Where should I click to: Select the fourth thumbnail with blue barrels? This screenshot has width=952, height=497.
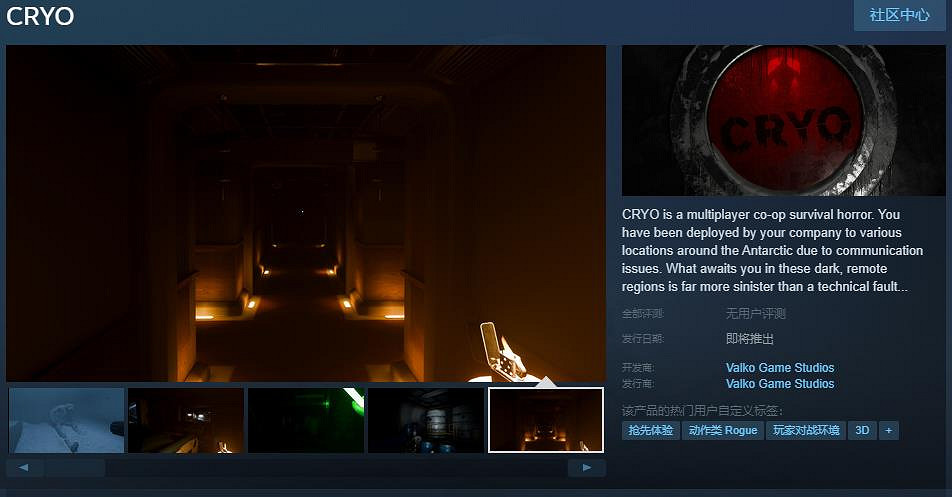point(426,421)
